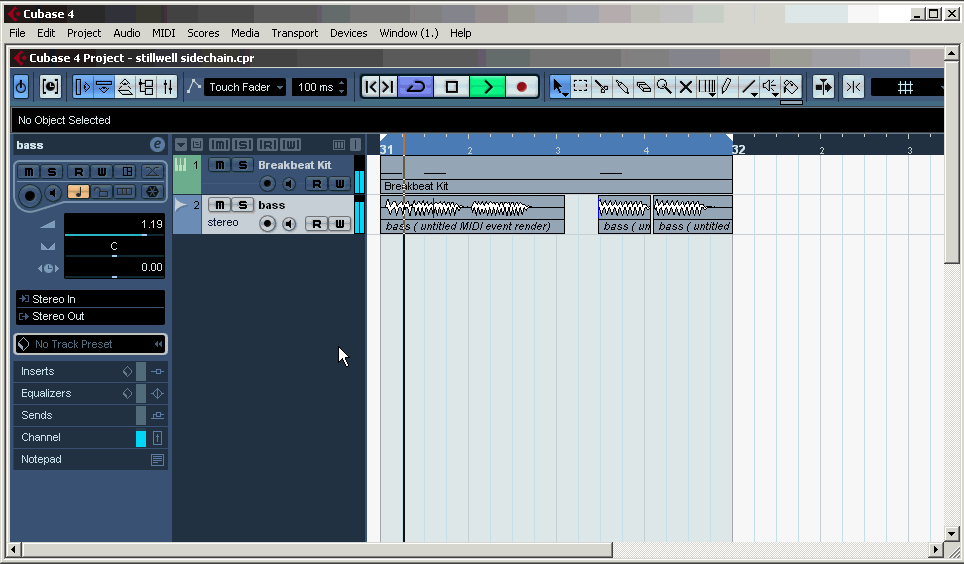
Task: Select the Time Warp tool
Action: tap(707, 87)
